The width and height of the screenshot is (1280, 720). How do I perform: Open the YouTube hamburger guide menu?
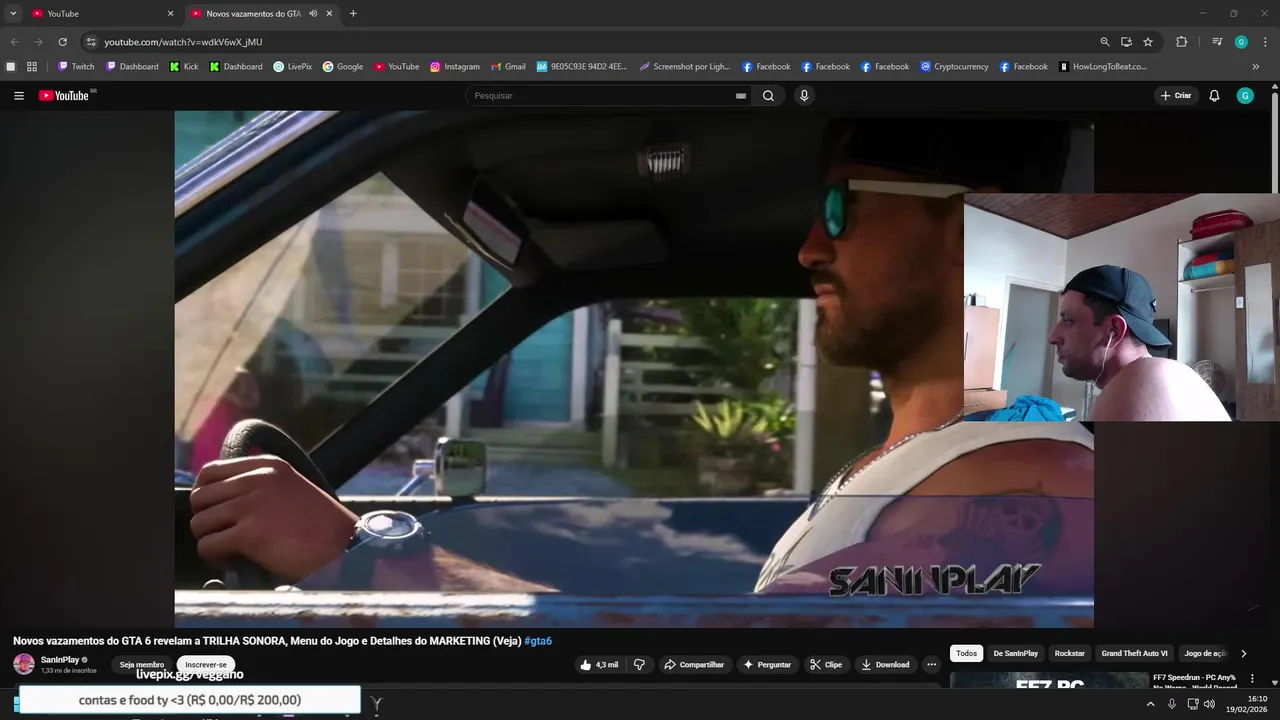coord(19,96)
